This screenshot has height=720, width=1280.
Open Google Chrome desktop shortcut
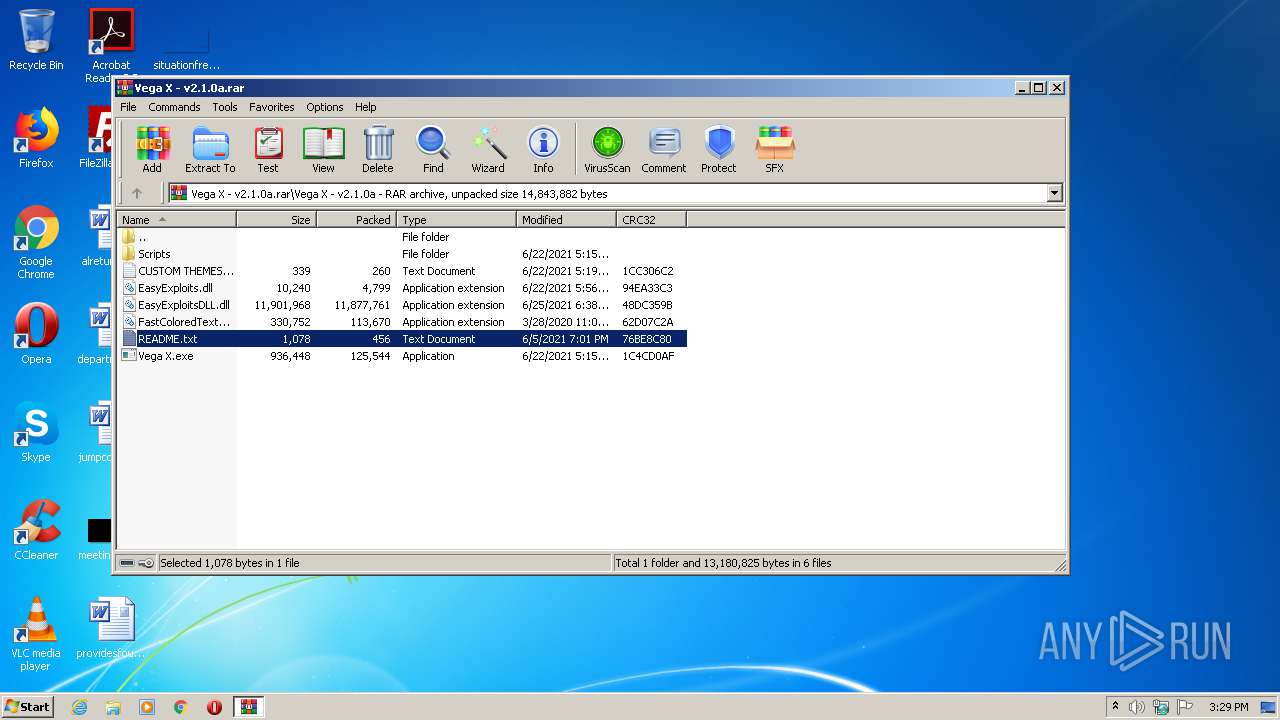36,242
